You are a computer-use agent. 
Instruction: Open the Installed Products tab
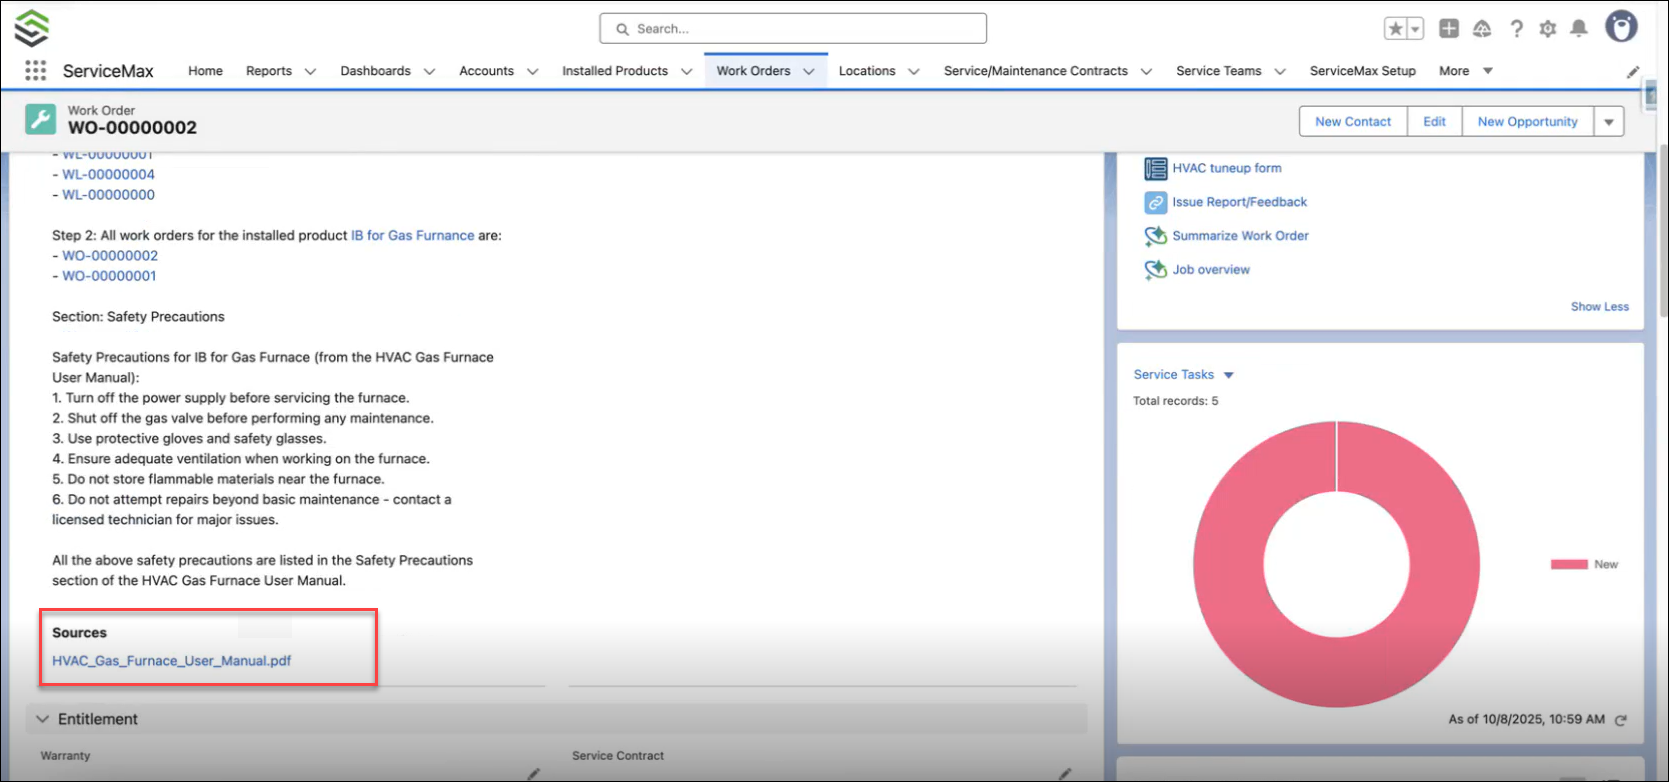[x=615, y=71]
